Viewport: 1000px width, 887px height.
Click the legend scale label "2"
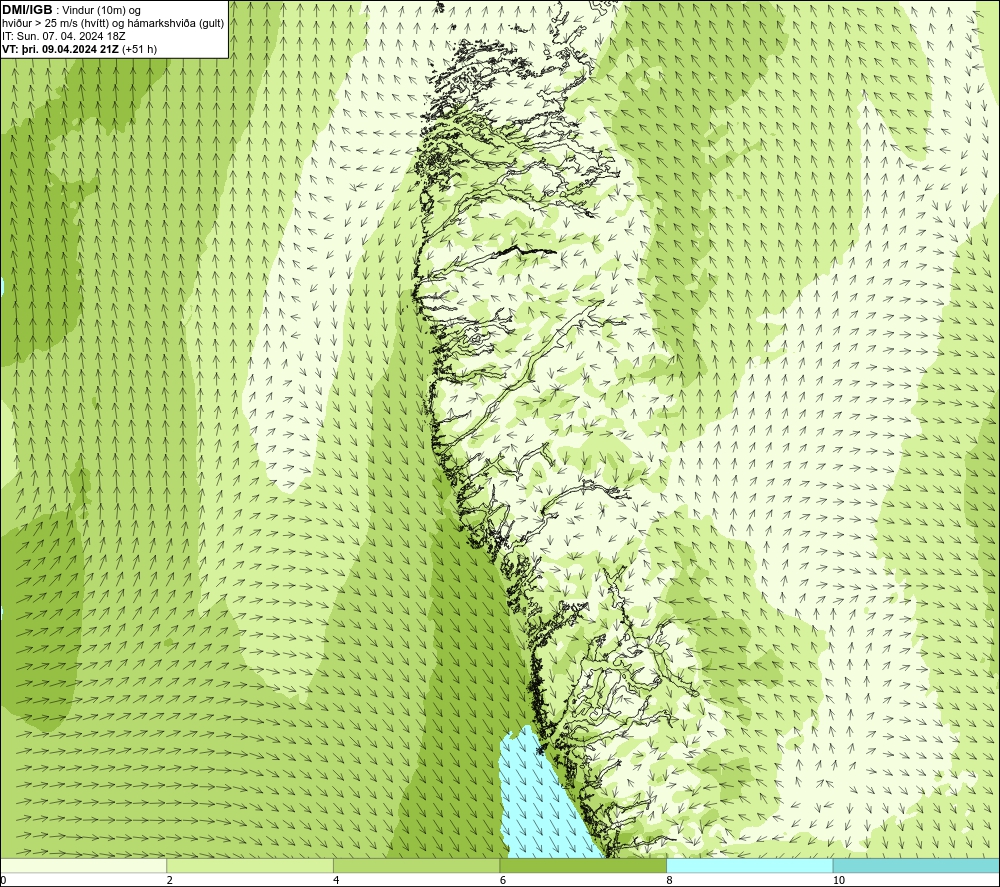pyautogui.click(x=170, y=881)
